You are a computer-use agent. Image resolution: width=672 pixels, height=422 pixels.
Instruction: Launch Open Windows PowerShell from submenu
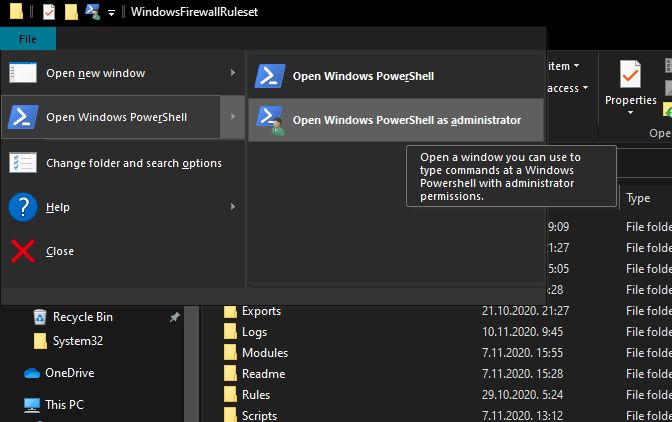coord(396,76)
